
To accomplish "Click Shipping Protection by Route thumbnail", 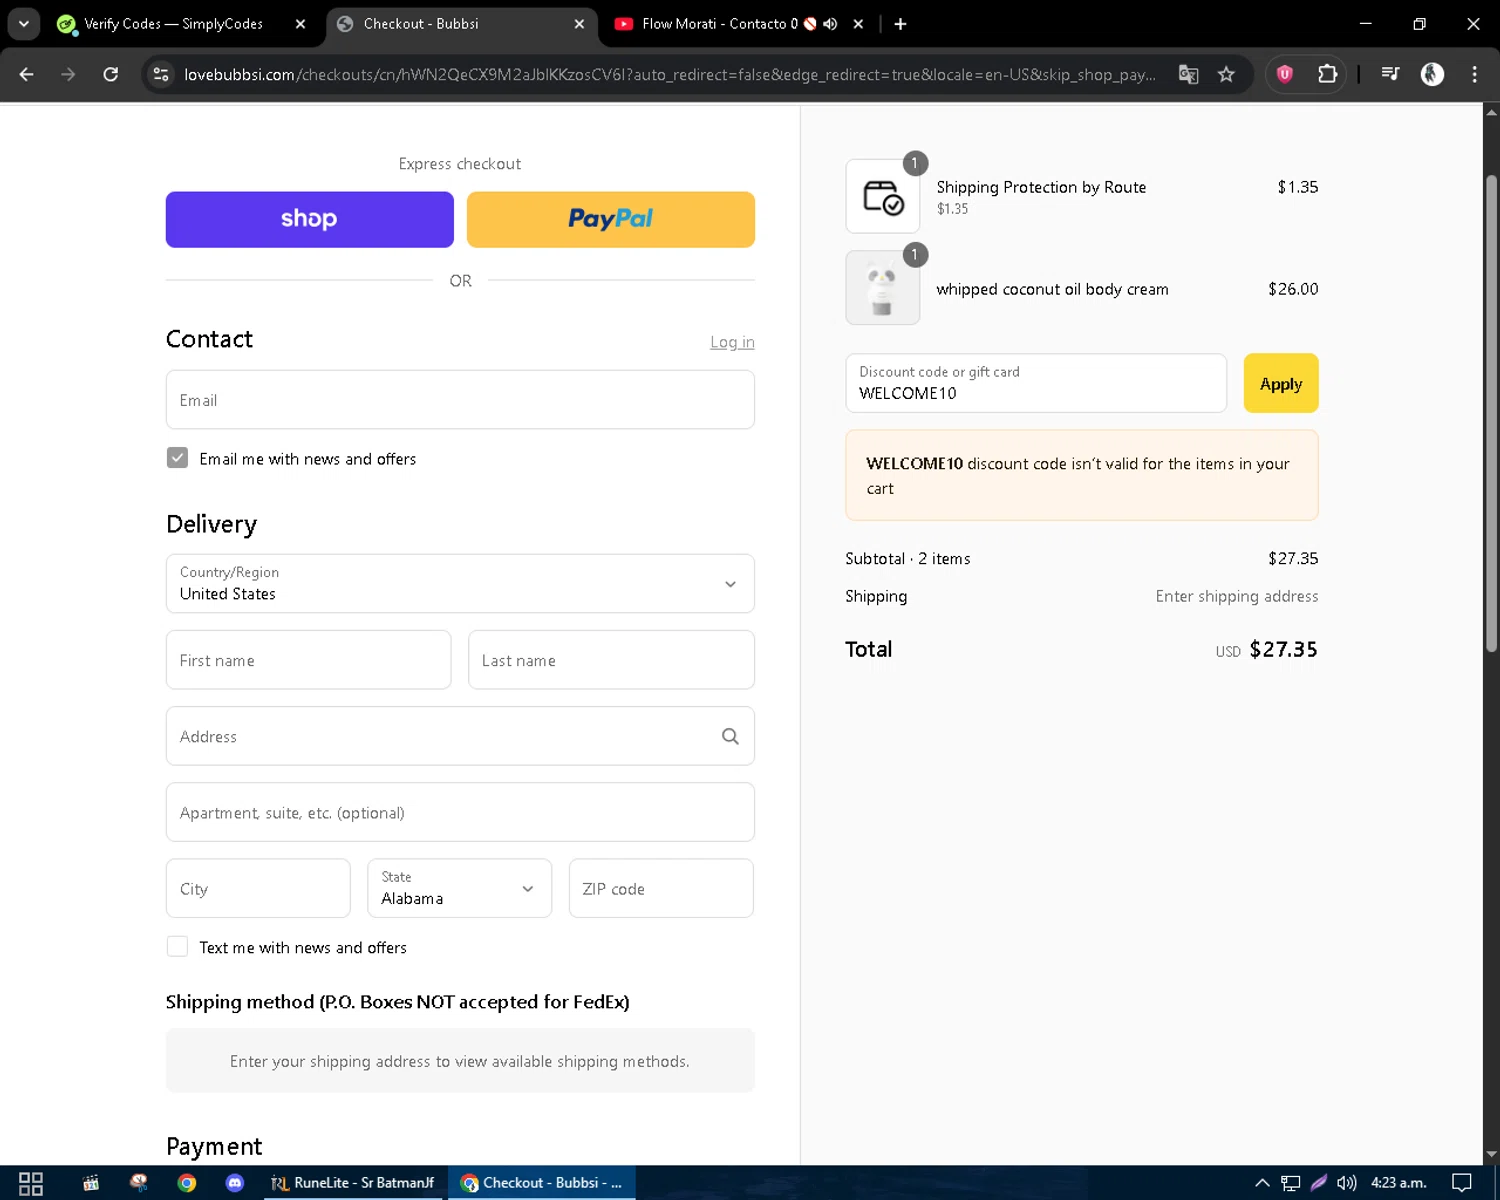I will click(882, 197).
